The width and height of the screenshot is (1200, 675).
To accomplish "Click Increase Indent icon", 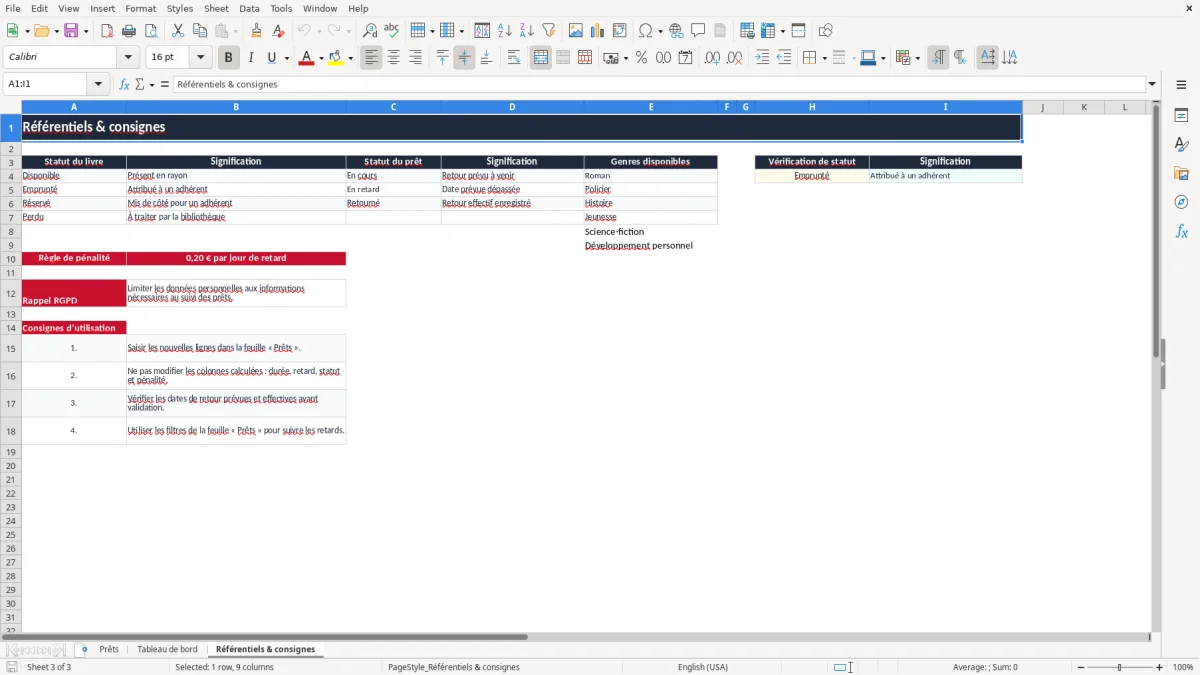I will click(x=762, y=58).
